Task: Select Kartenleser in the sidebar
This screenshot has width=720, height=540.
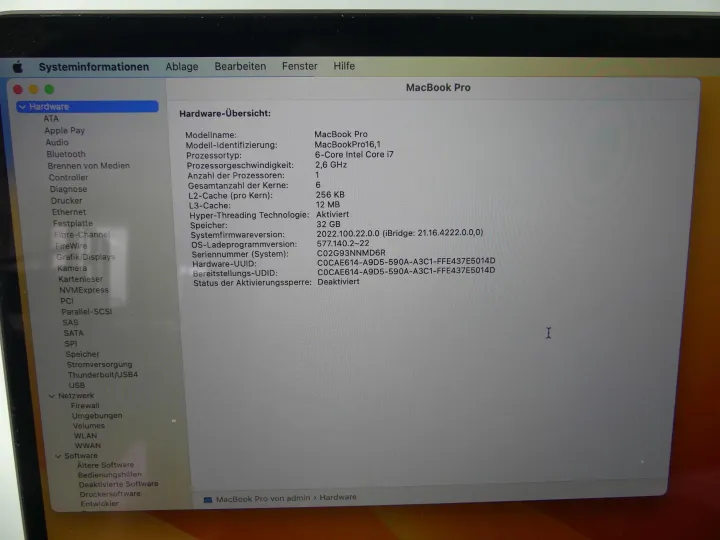Action: coord(80,279)
